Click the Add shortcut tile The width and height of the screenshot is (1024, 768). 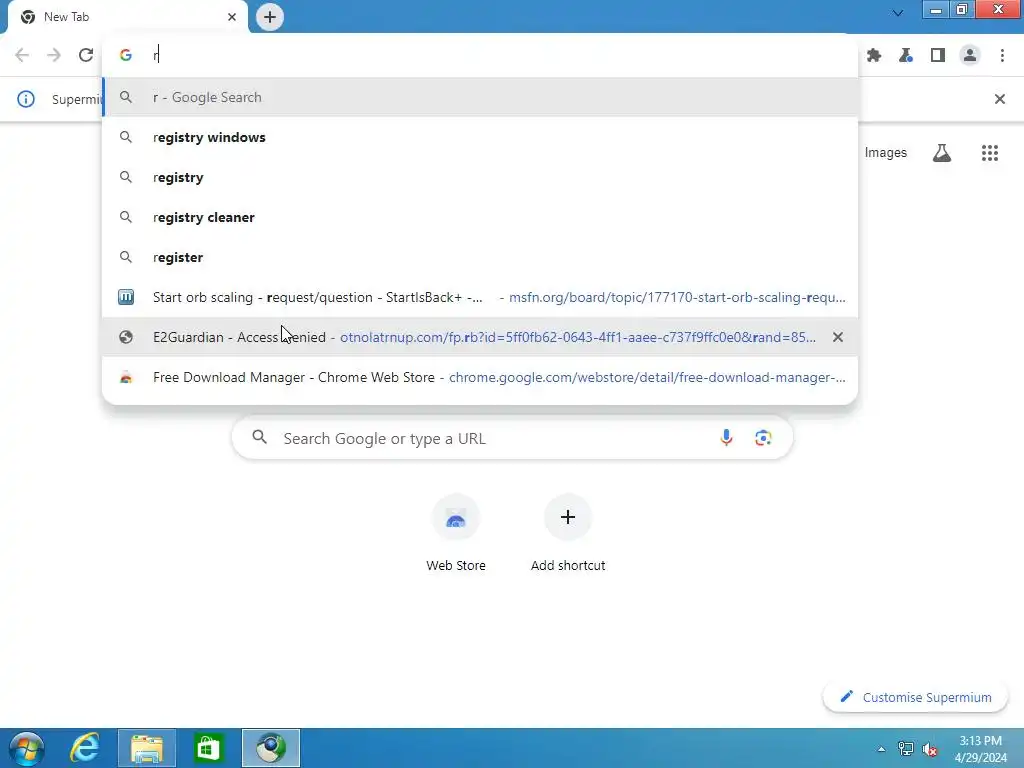pos(568,534)
